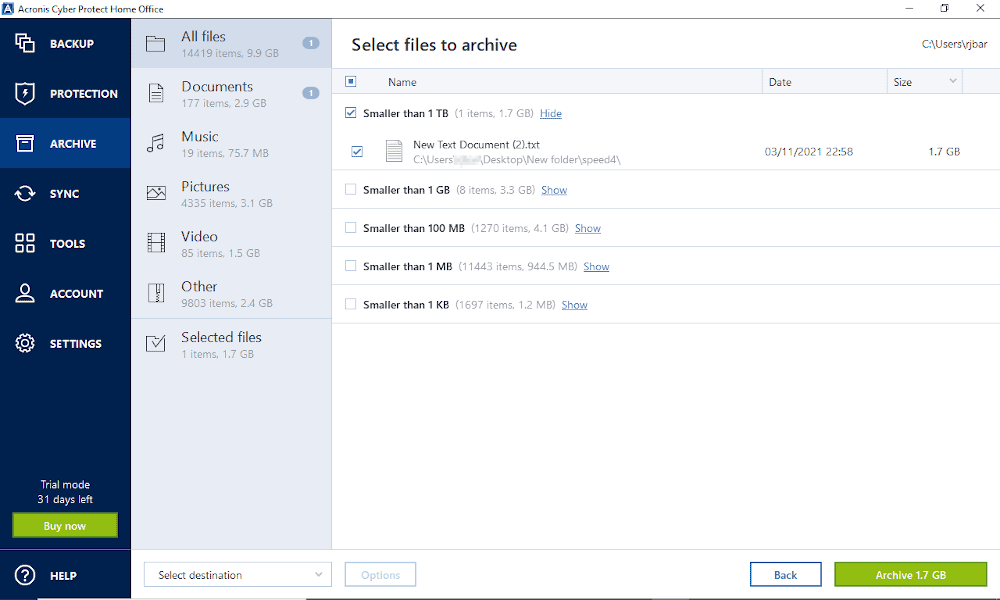1000x600 pixels.
Task: Click the Help question mark icon
Action: pos(25,575)
